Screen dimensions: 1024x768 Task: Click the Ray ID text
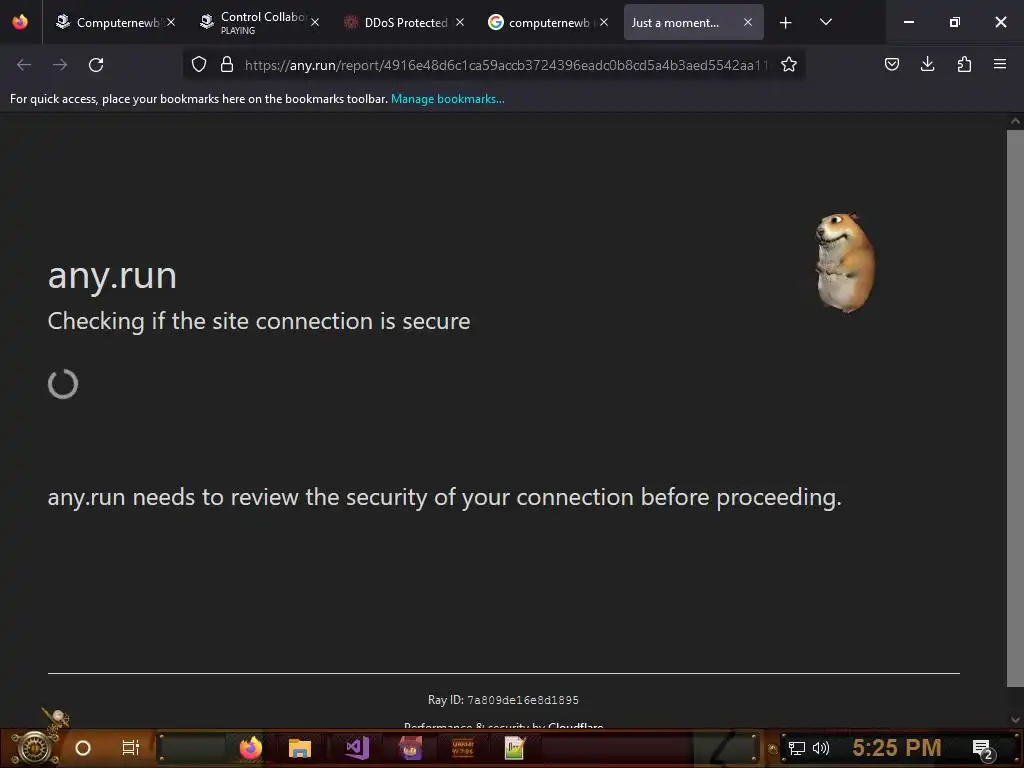coord(503,700)
